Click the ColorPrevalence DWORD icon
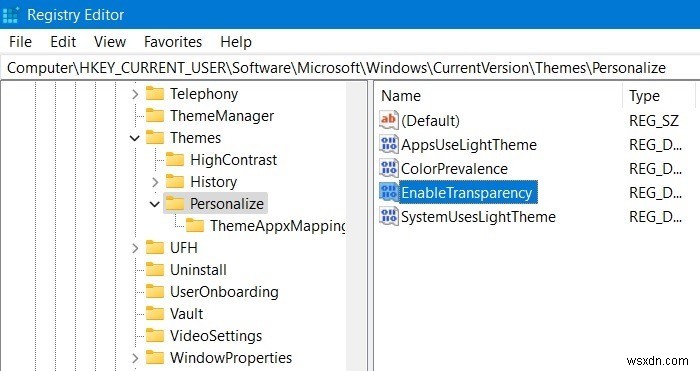 388,168
